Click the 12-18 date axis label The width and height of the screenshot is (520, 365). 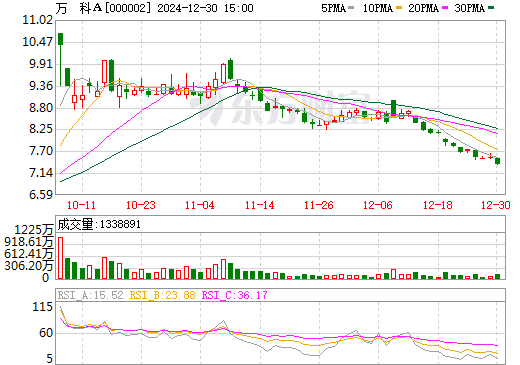click(438, 205)
